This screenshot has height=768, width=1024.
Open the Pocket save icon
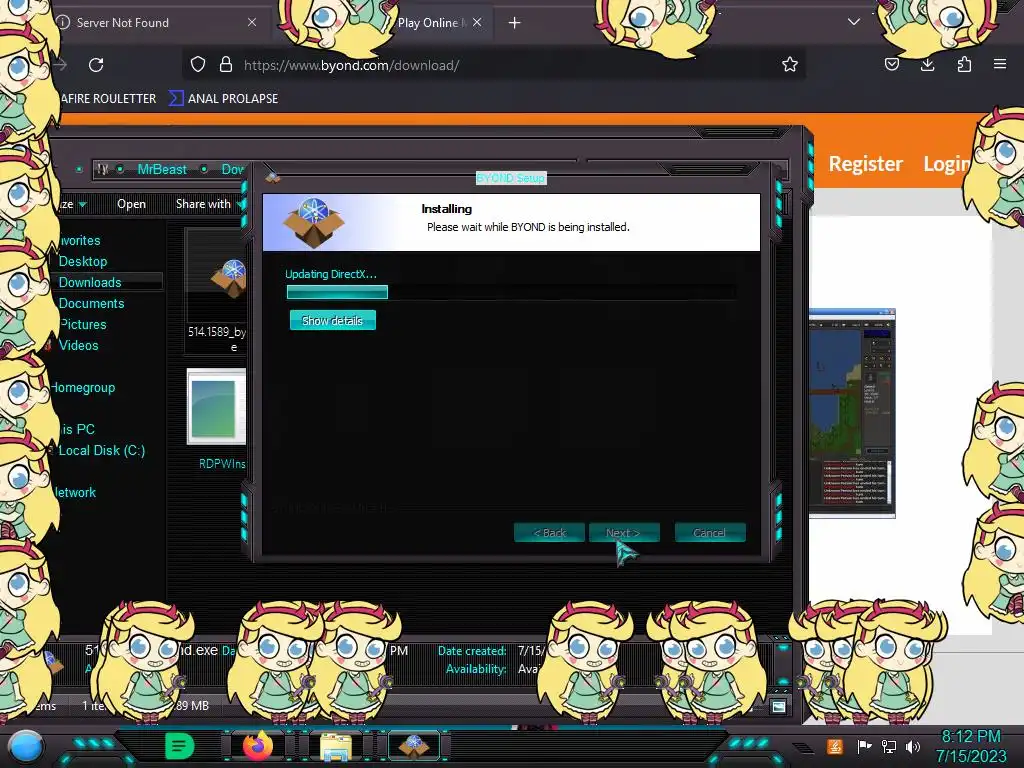coord(891,64)
